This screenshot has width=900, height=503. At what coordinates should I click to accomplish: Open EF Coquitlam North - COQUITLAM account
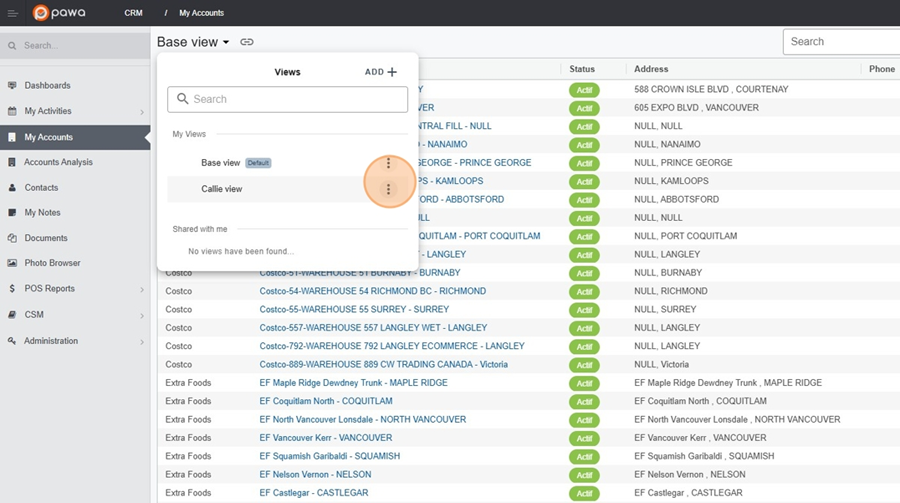tap(326, 401)
